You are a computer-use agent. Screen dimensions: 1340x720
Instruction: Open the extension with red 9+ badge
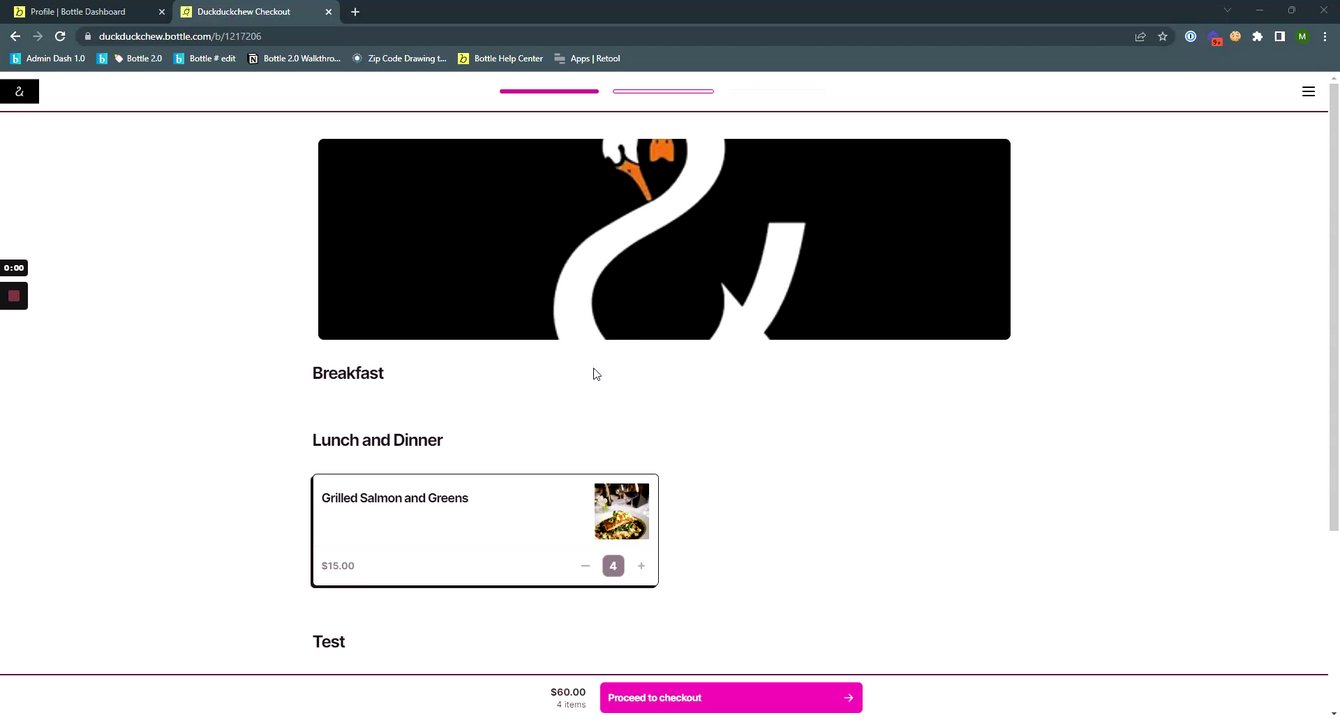[x=1215, y=38]
